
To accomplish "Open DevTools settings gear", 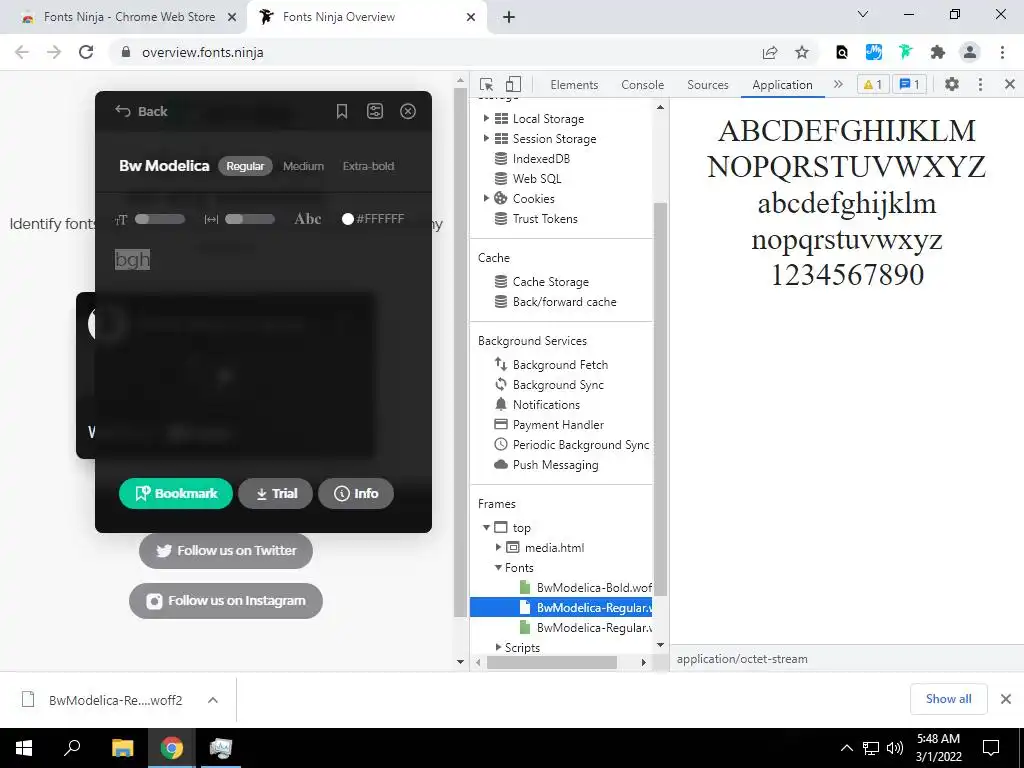I will (952, 84).
